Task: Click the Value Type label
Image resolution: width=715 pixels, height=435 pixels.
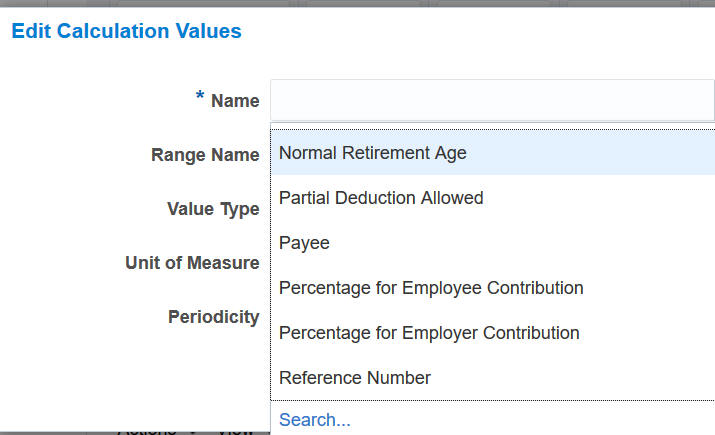Action: click(x=213, y=209)
